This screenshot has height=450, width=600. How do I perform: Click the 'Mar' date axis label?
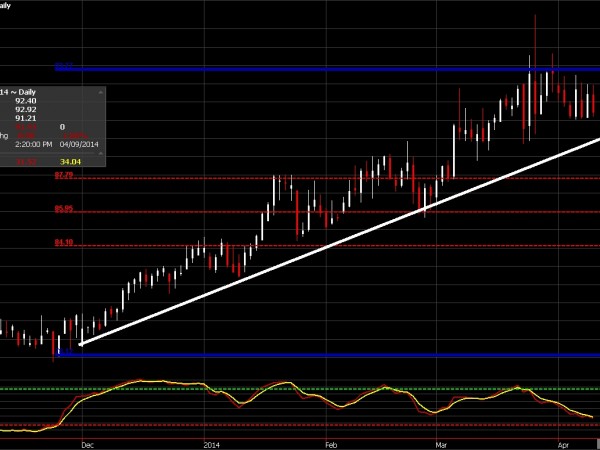pos(441,445)
